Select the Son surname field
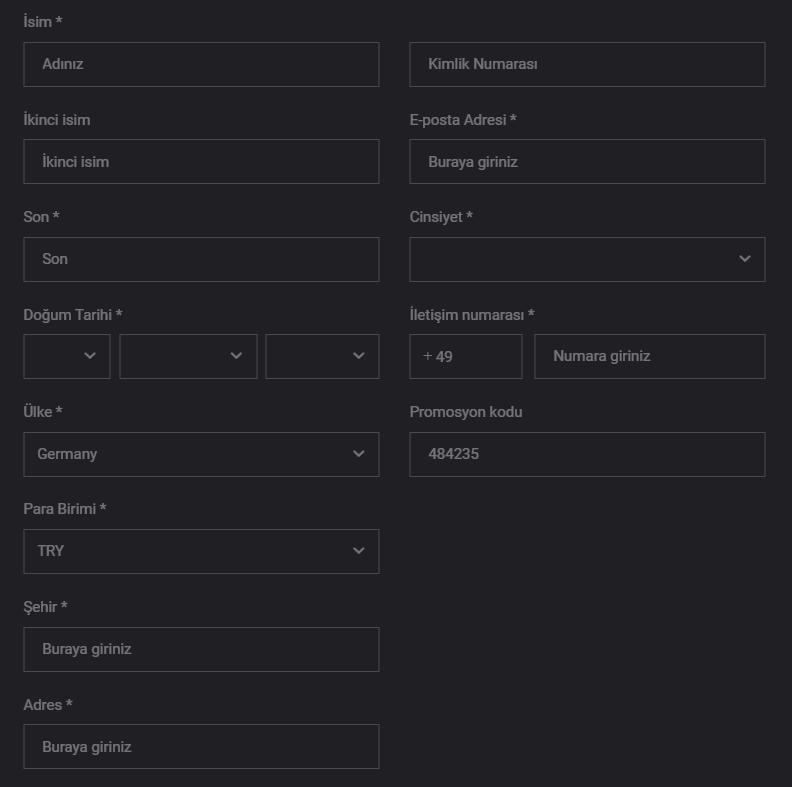The image size is (792, 787). (201, 259)
